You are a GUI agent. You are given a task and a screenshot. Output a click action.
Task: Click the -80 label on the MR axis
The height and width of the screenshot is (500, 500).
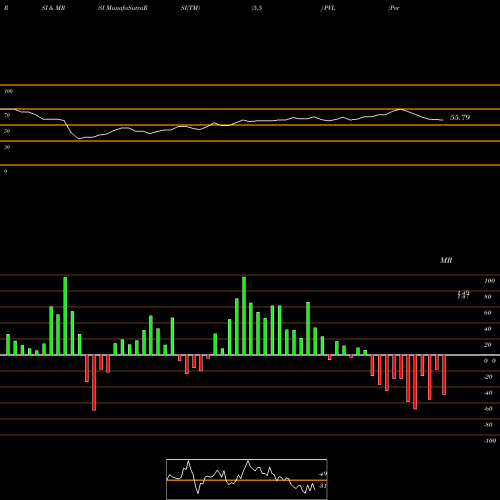[488, 425]
